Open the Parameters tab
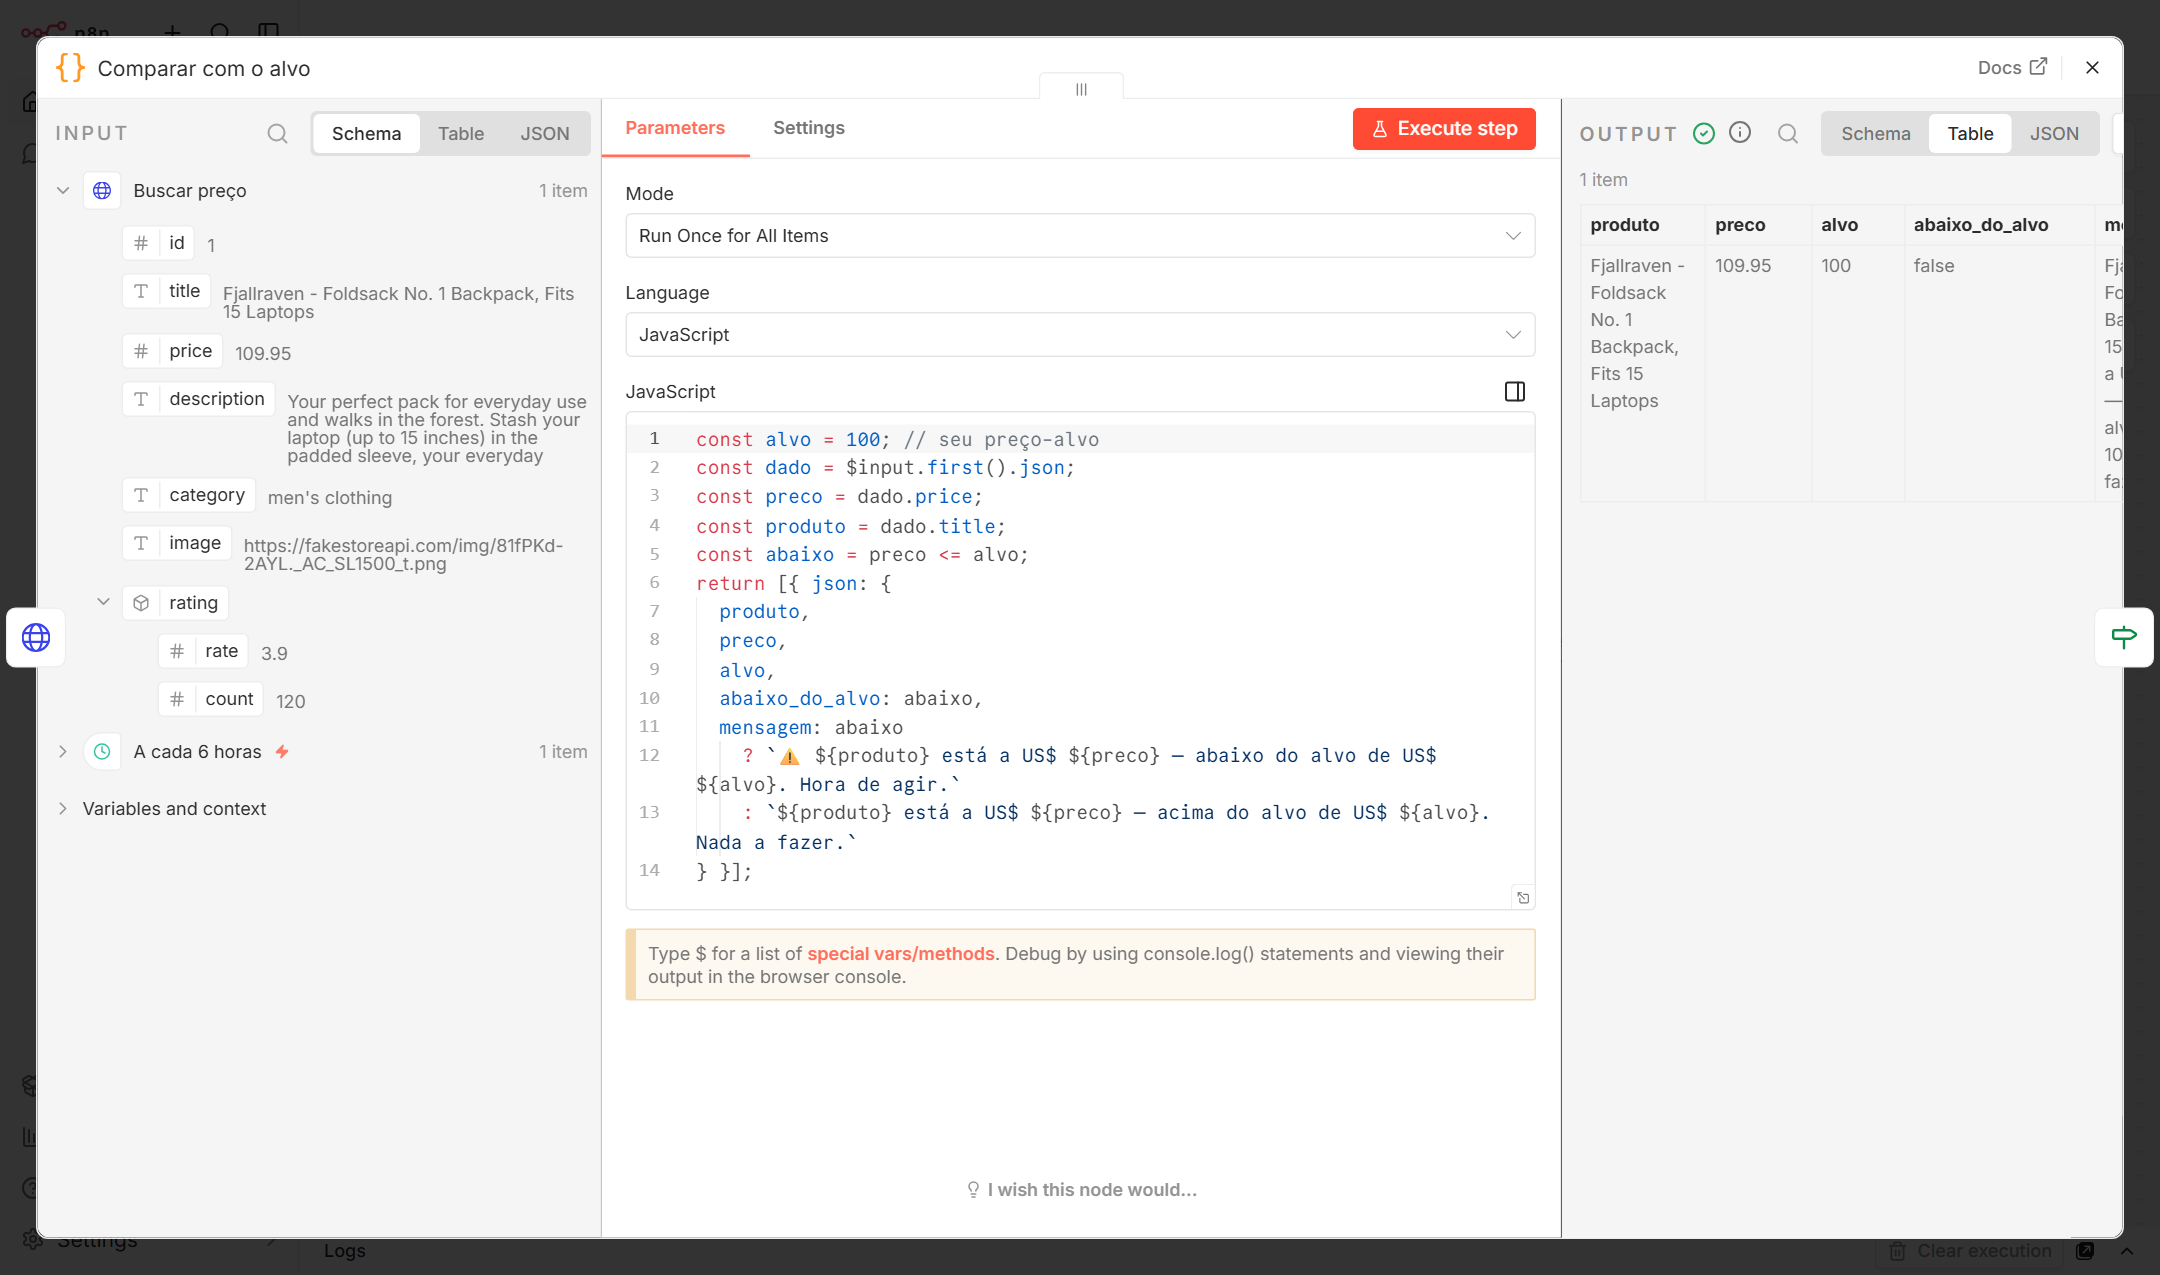The height and width of the screenshot is (1275, 2160). (x=675, y=128)
